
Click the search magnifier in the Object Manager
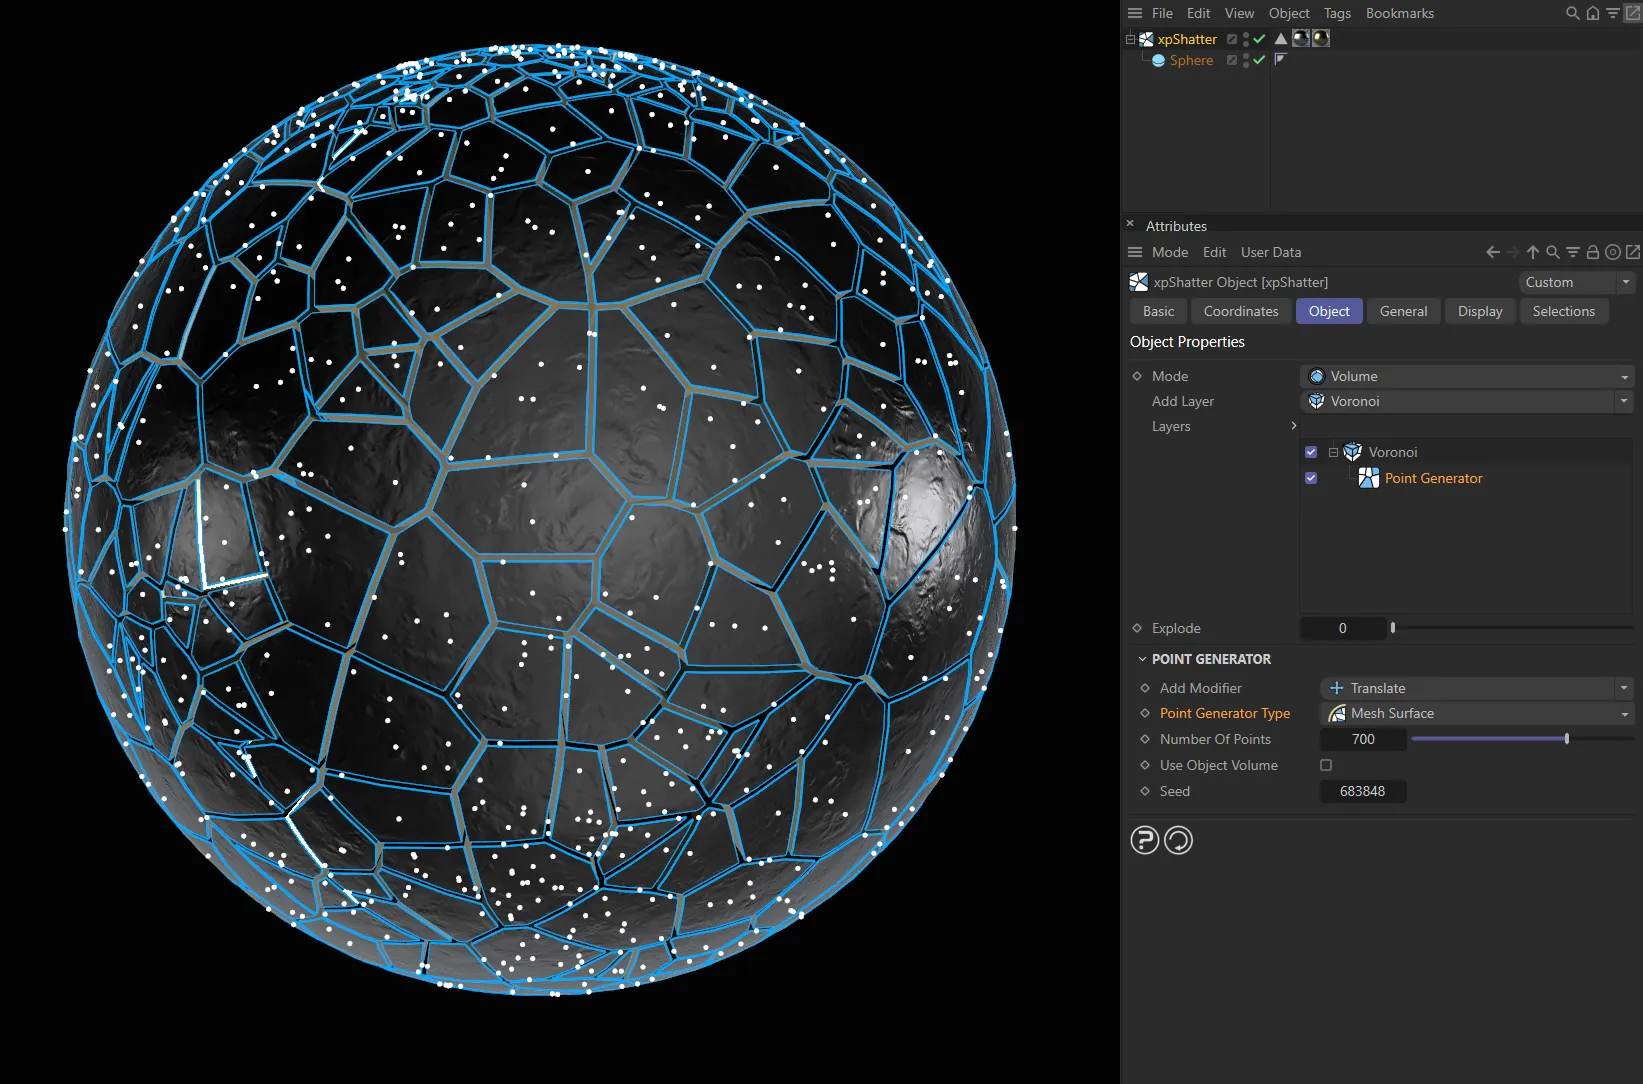click(x=1572, y=13)
